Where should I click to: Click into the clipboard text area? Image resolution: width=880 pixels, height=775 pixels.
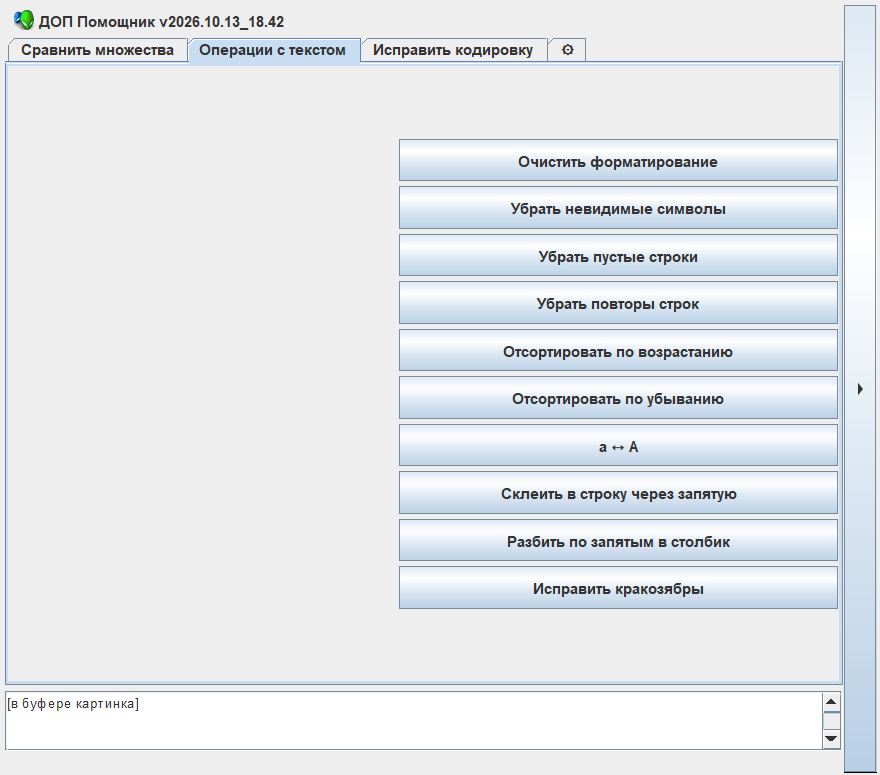click(414, 721)
